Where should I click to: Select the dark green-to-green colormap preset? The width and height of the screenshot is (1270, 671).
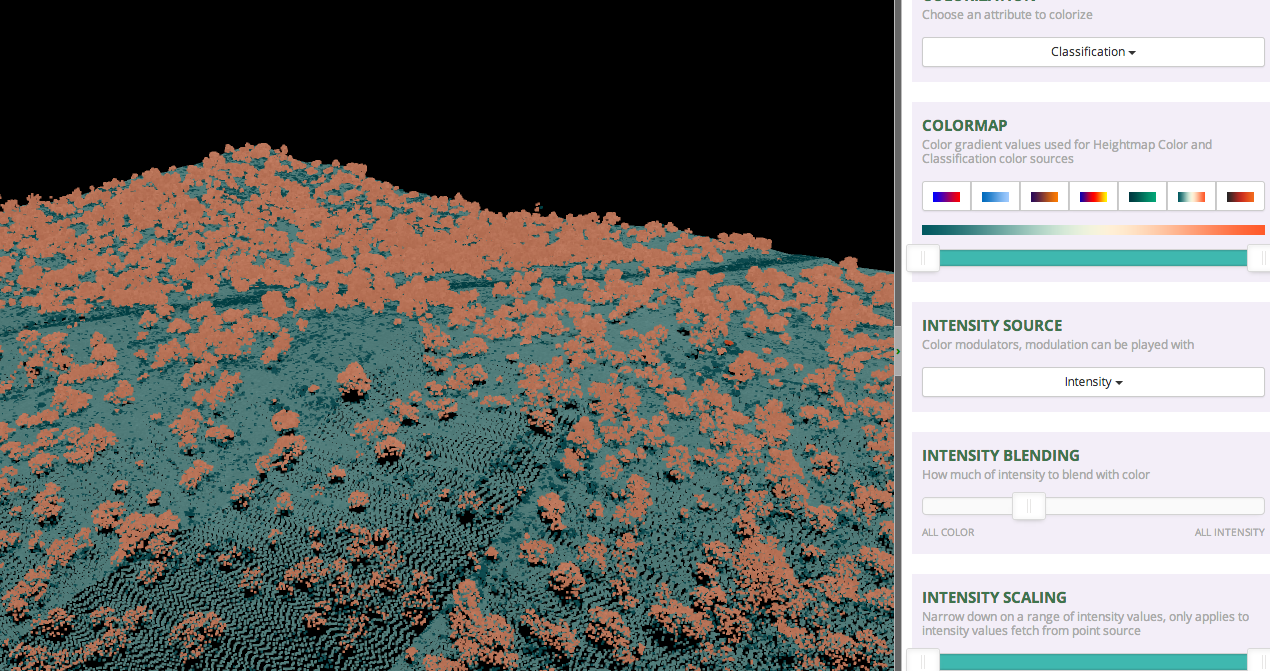pos(1142,196)
